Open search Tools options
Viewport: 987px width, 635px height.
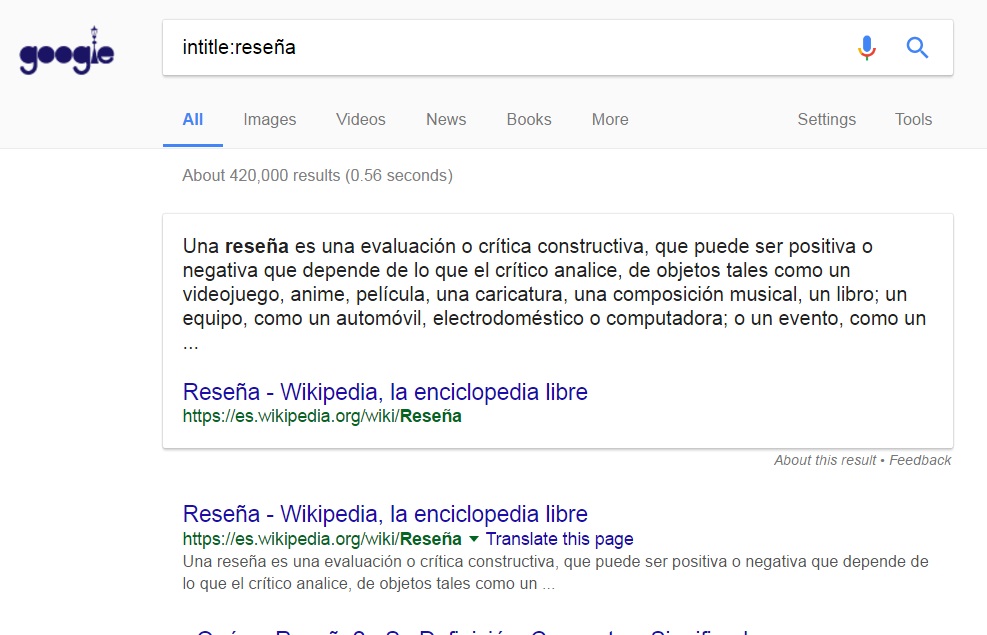click(x=913, y=120)
